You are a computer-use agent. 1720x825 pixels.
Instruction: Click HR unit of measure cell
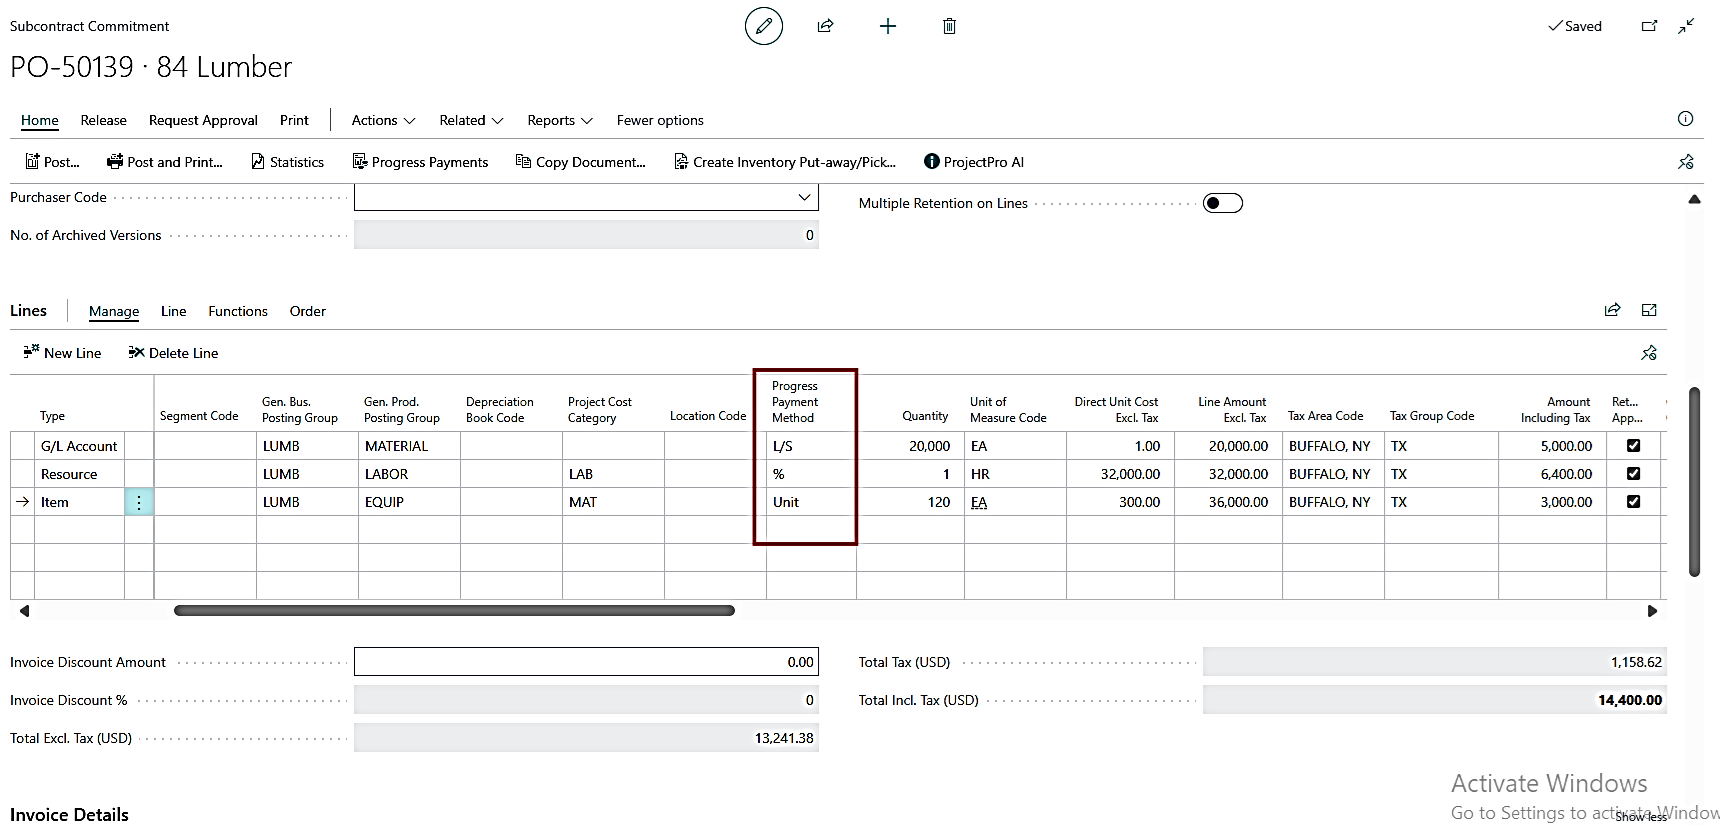(1015, 474)
